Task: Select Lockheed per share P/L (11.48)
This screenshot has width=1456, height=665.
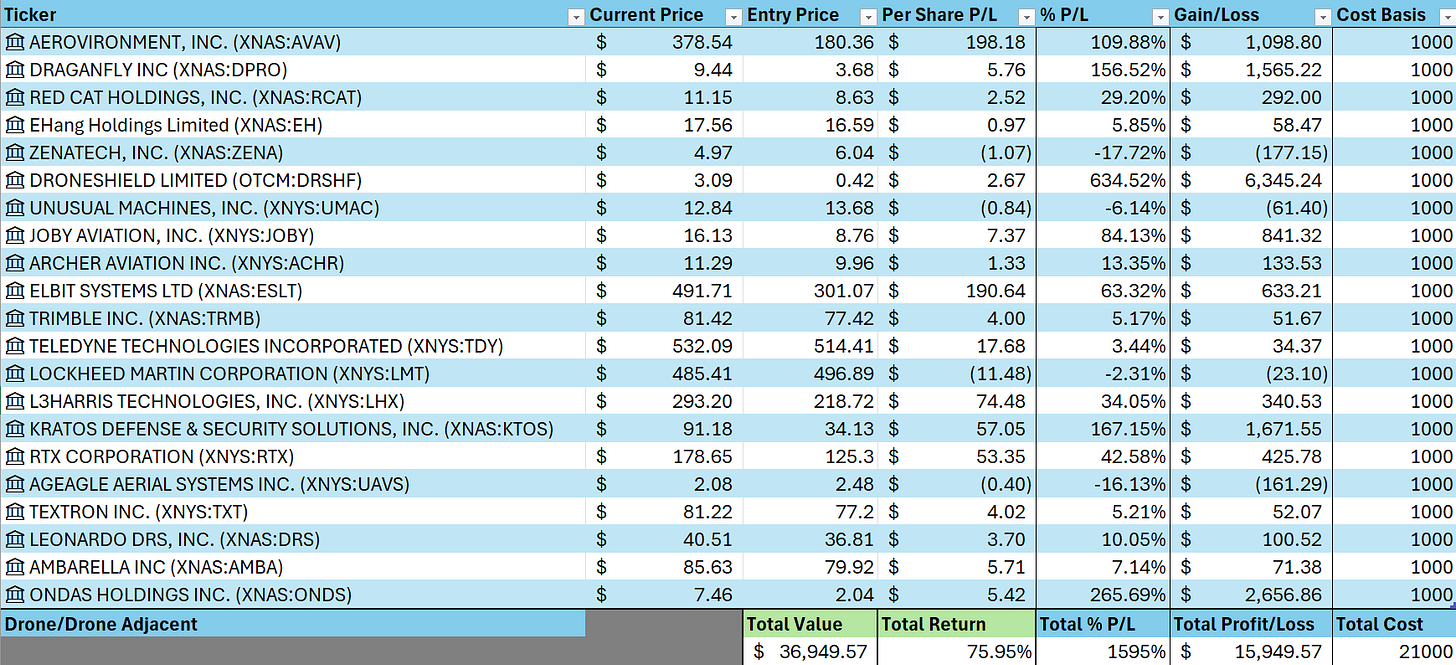Action: click(x=957, y=374)
